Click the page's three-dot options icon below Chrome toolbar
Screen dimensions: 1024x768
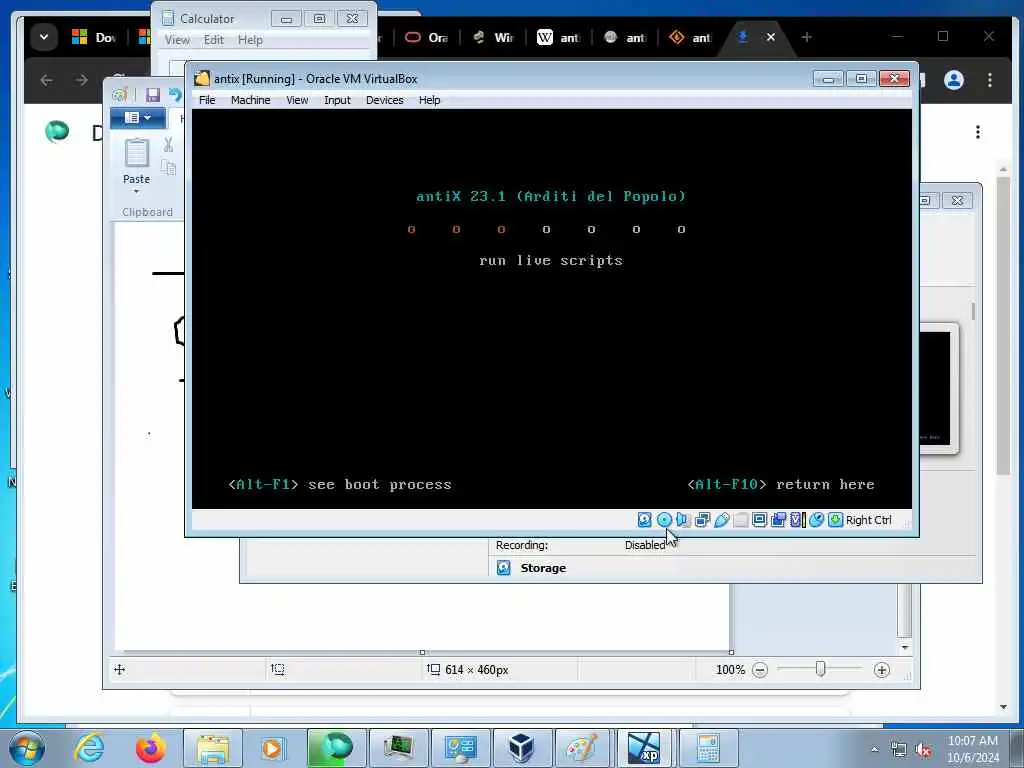978,132
